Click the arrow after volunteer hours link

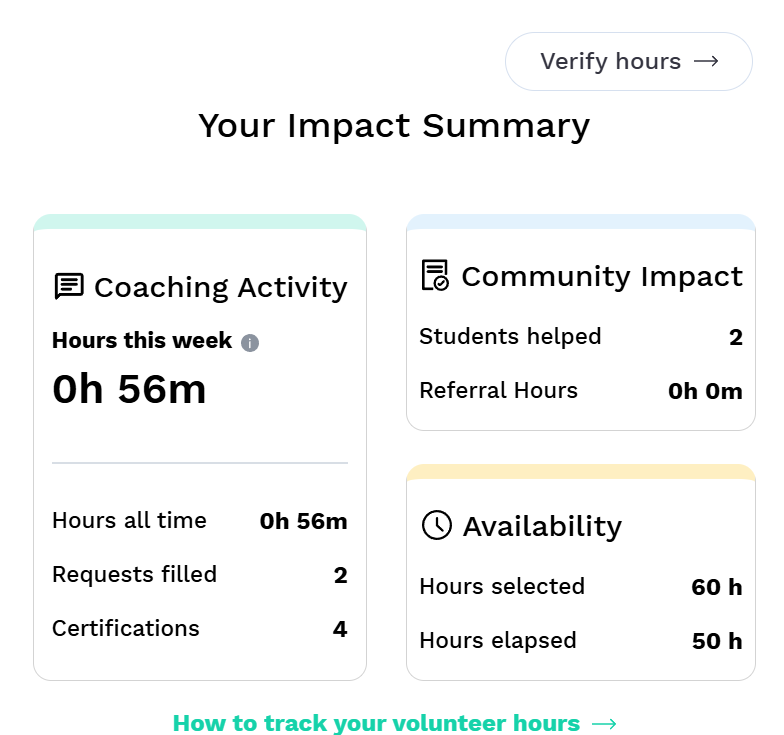point(604,723)
